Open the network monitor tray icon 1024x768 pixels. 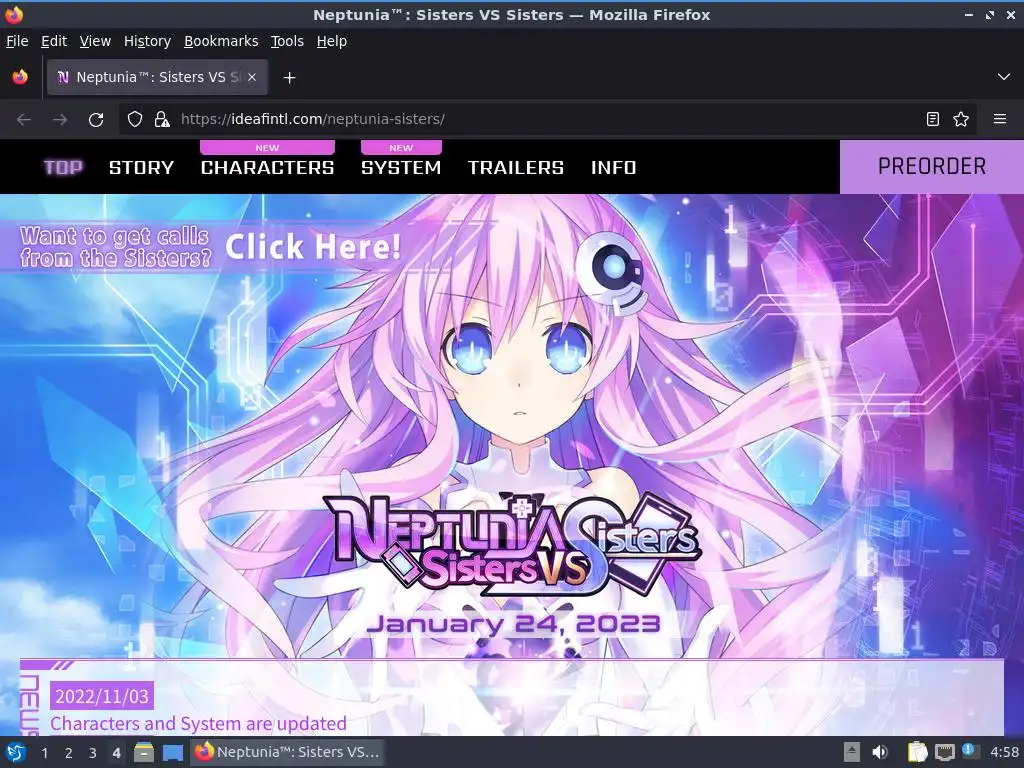(x=944, y=752)
